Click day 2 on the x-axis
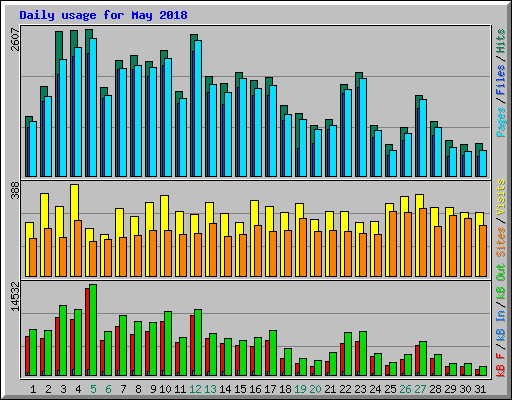Image resolution: width=512 pixels, height=400 pixels. [48, 389]
